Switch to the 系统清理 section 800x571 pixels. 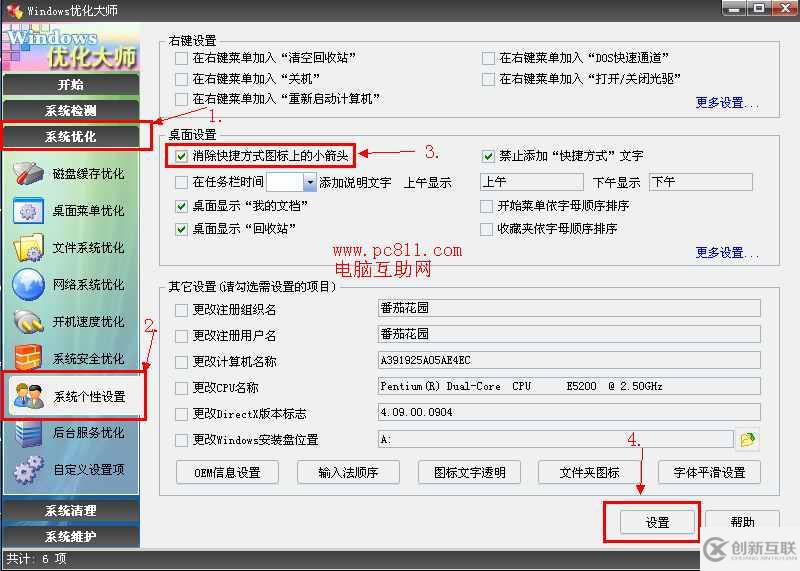70,511
